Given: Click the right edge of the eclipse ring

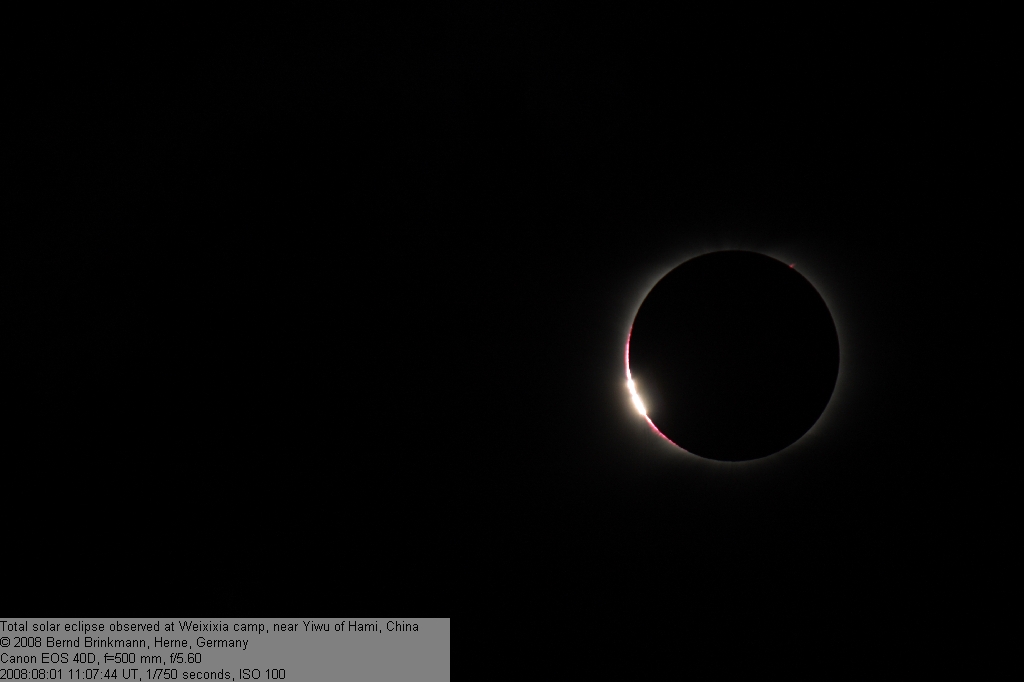Looking at the screenshot, I should click(x=840, y=355).
